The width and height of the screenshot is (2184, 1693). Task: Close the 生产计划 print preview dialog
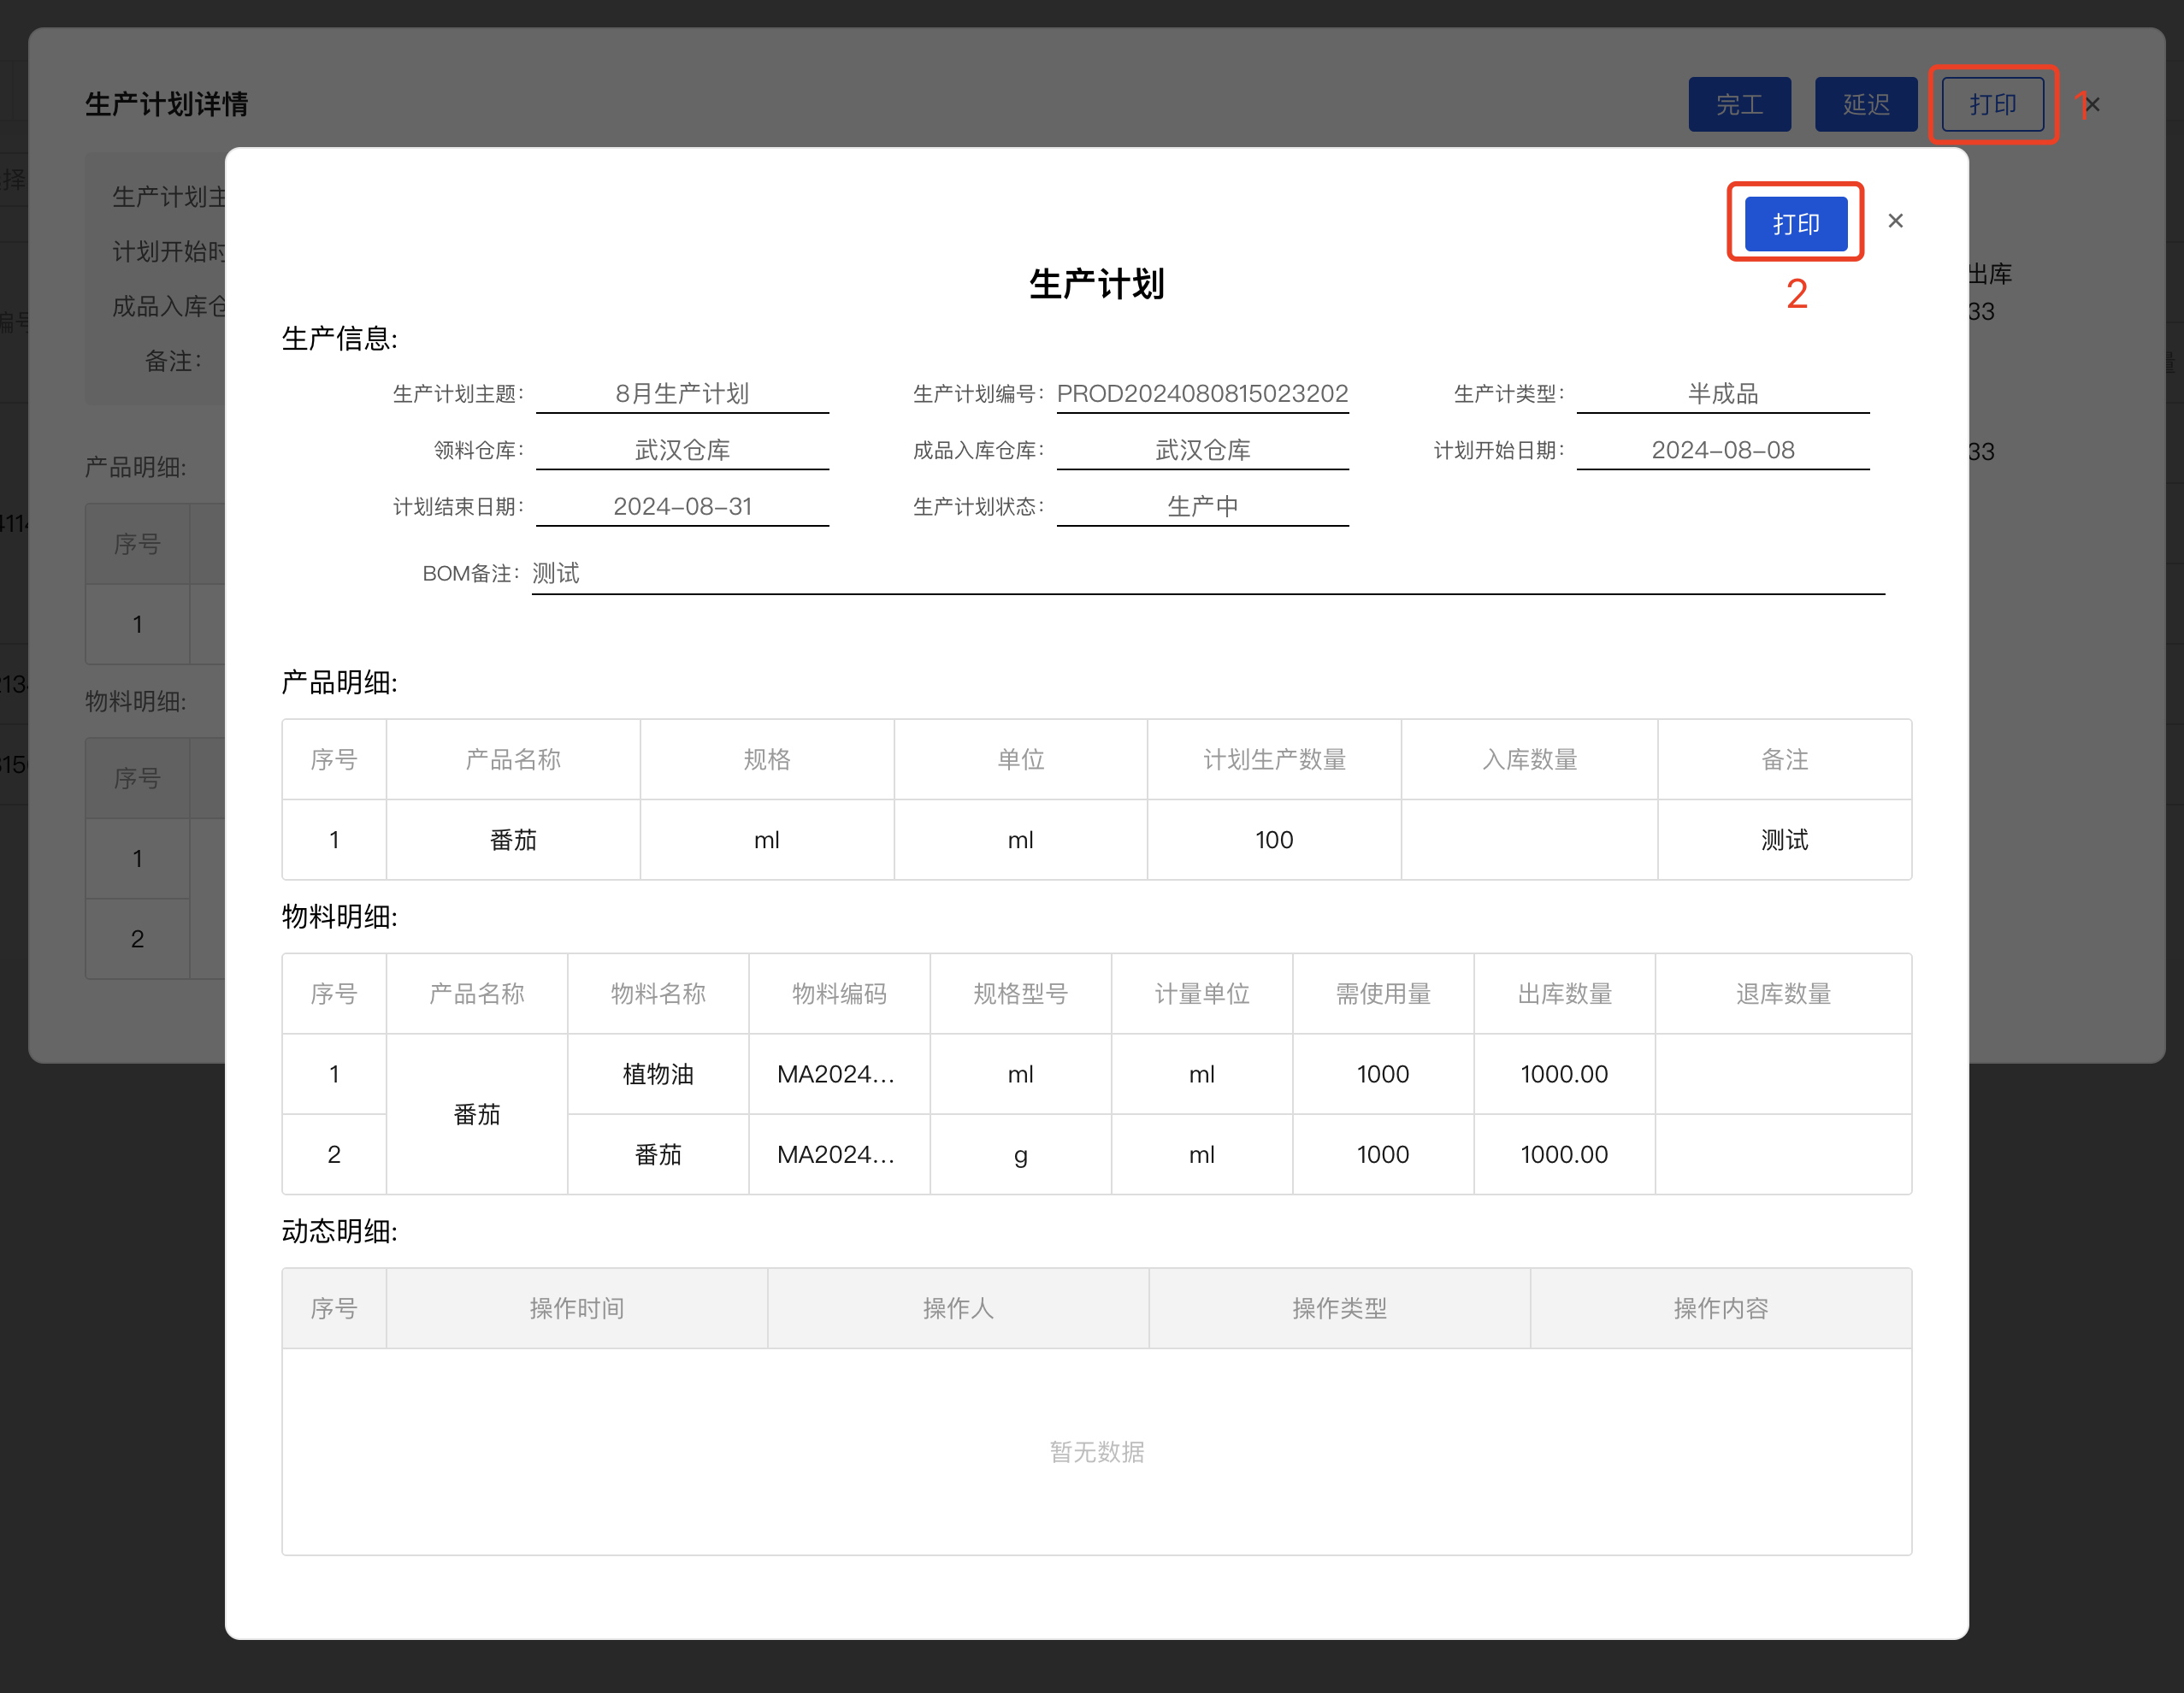[x=1895, y=221]
